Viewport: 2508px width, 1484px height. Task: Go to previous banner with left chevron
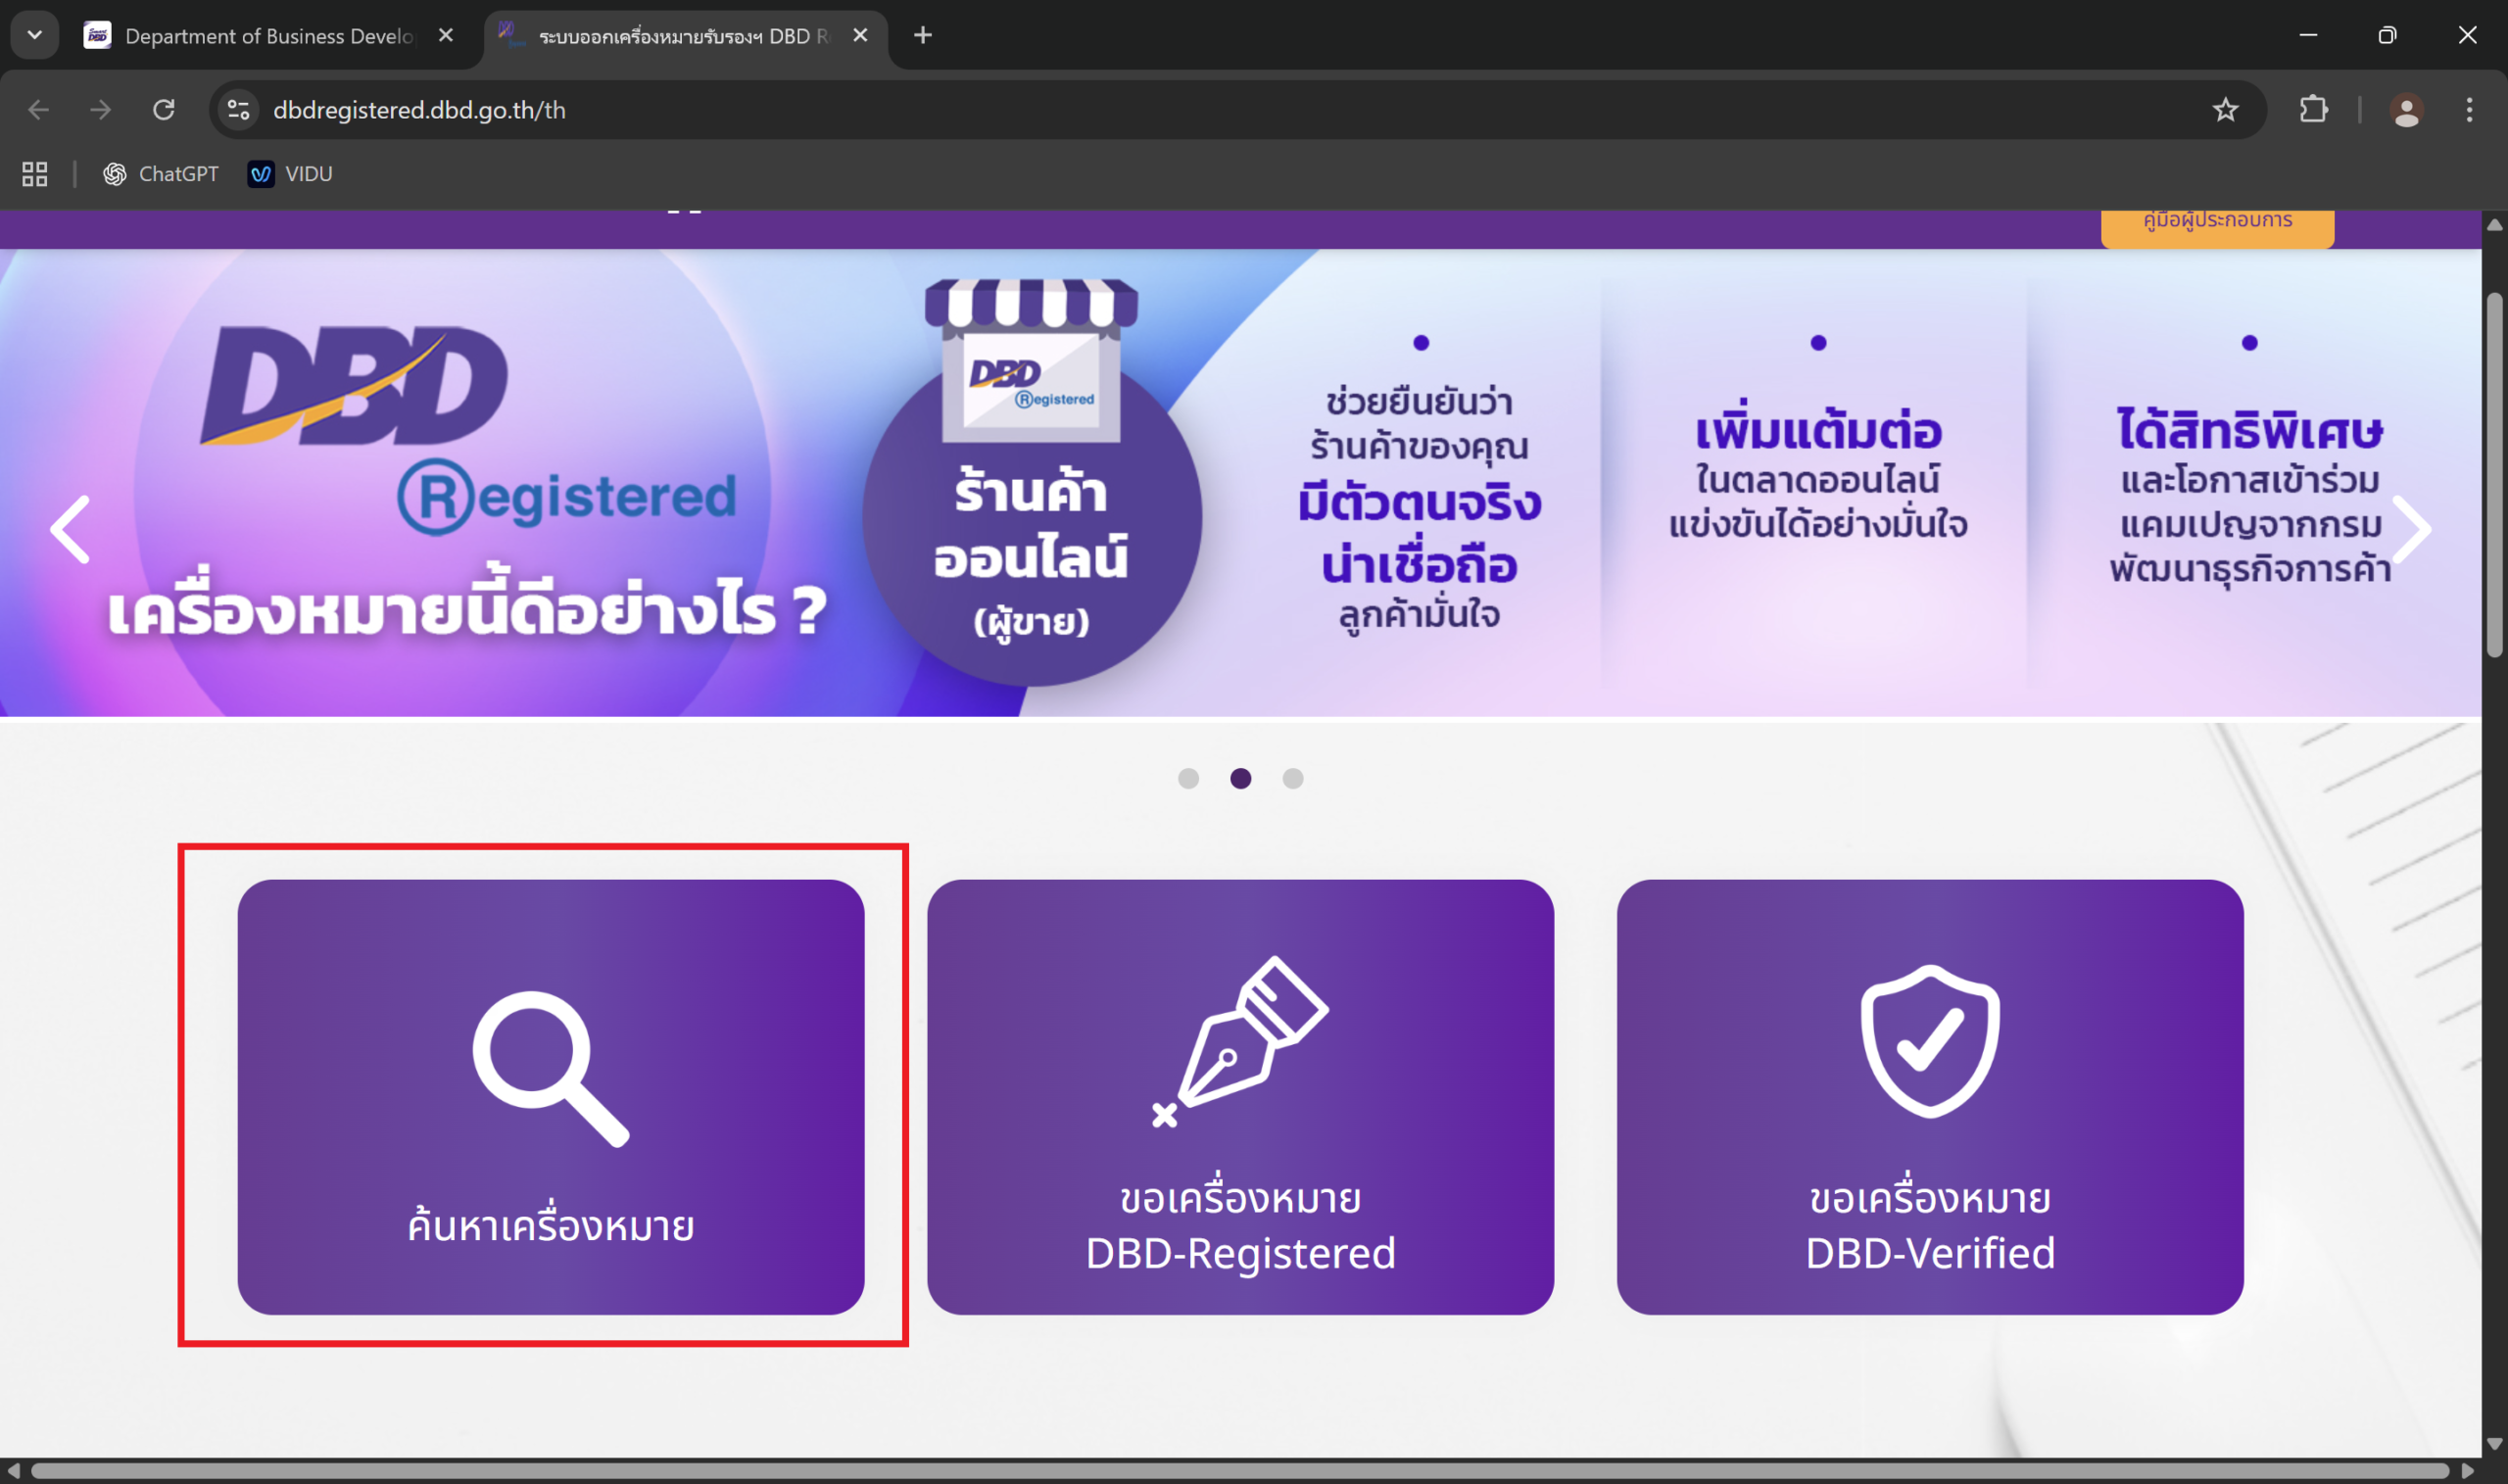[x=70, y=529]
